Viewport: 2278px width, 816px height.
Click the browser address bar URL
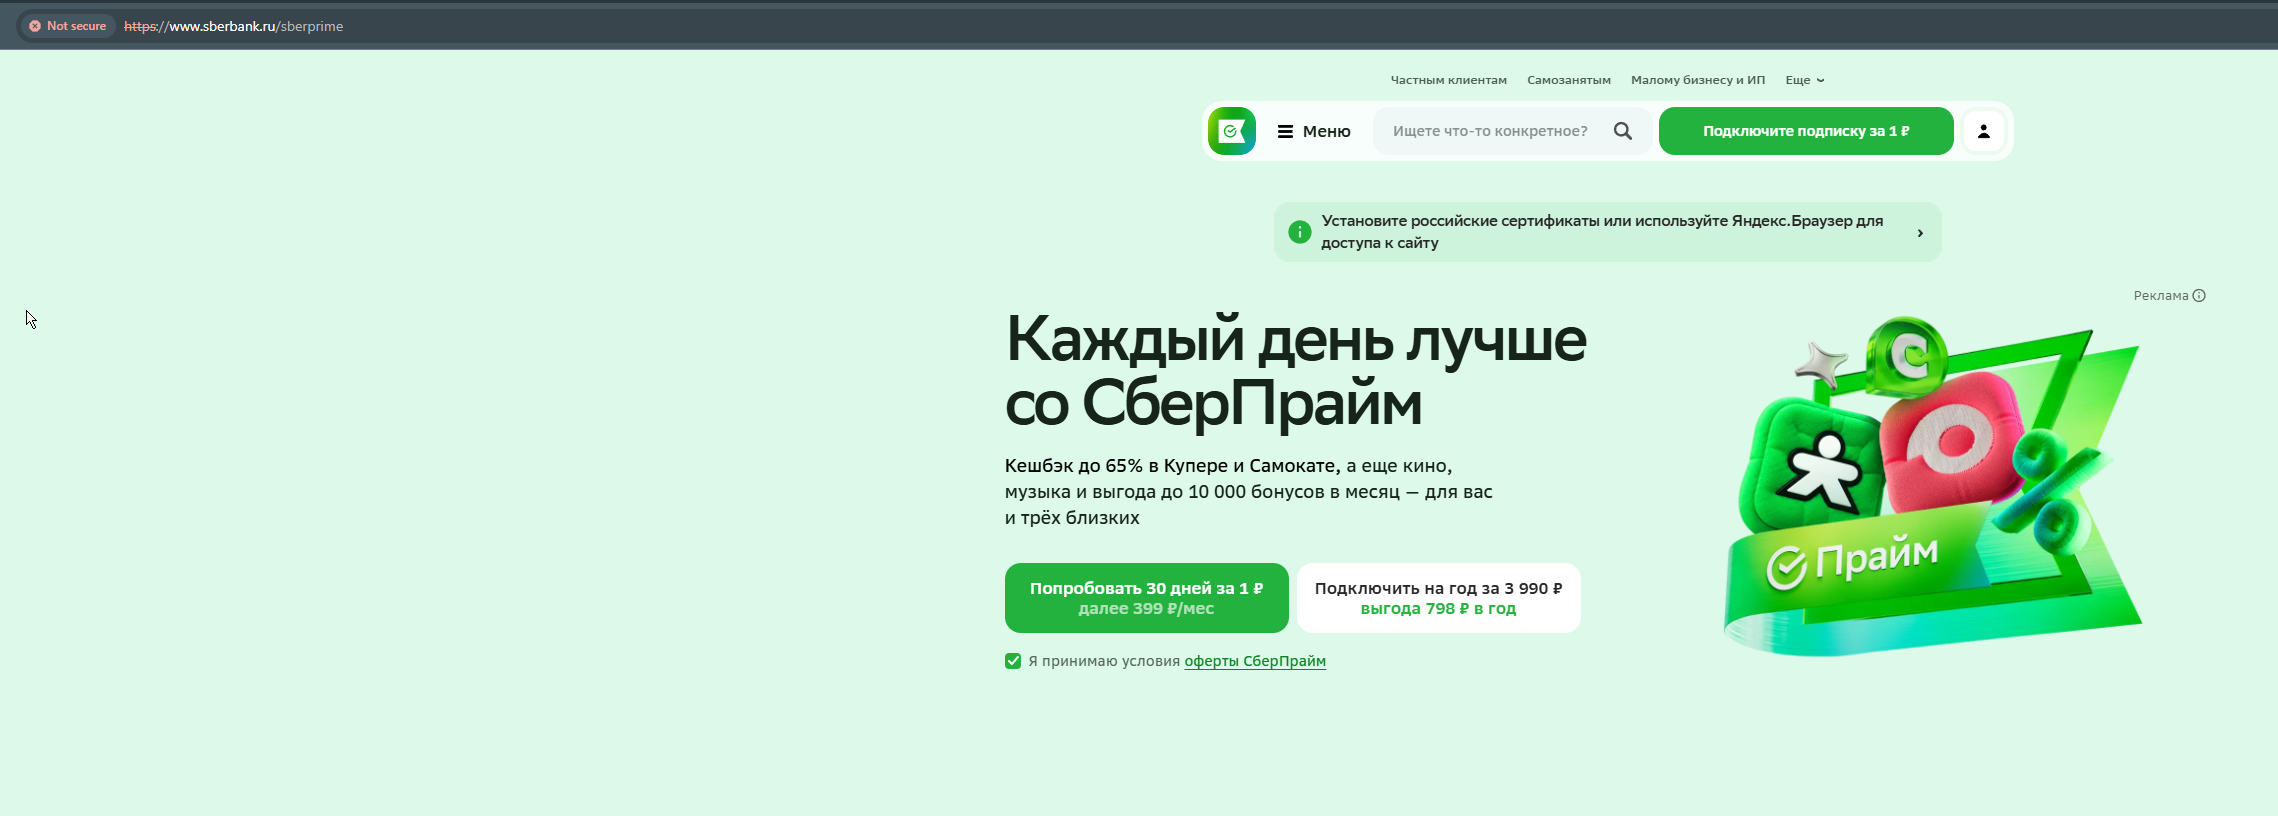click(233, 26)
